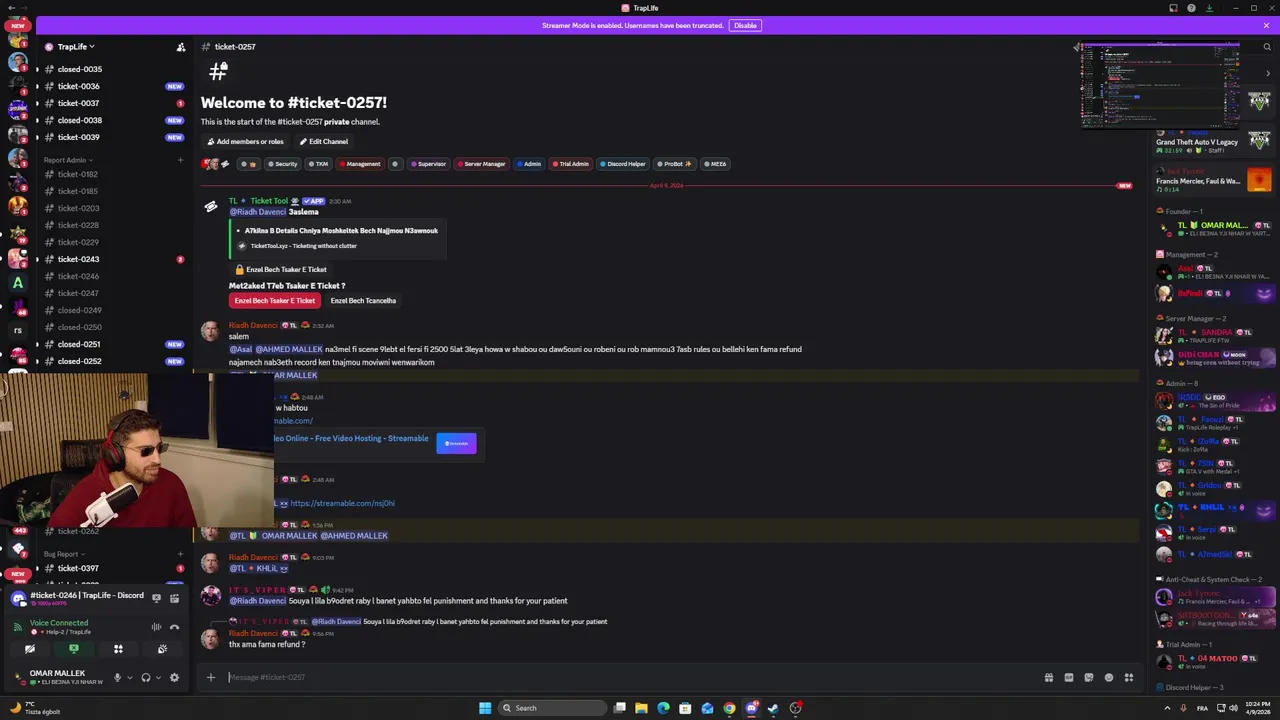Click Enzel Bech Tcancelha button
The image size is (1280, 720).
[x=363, y=300]
